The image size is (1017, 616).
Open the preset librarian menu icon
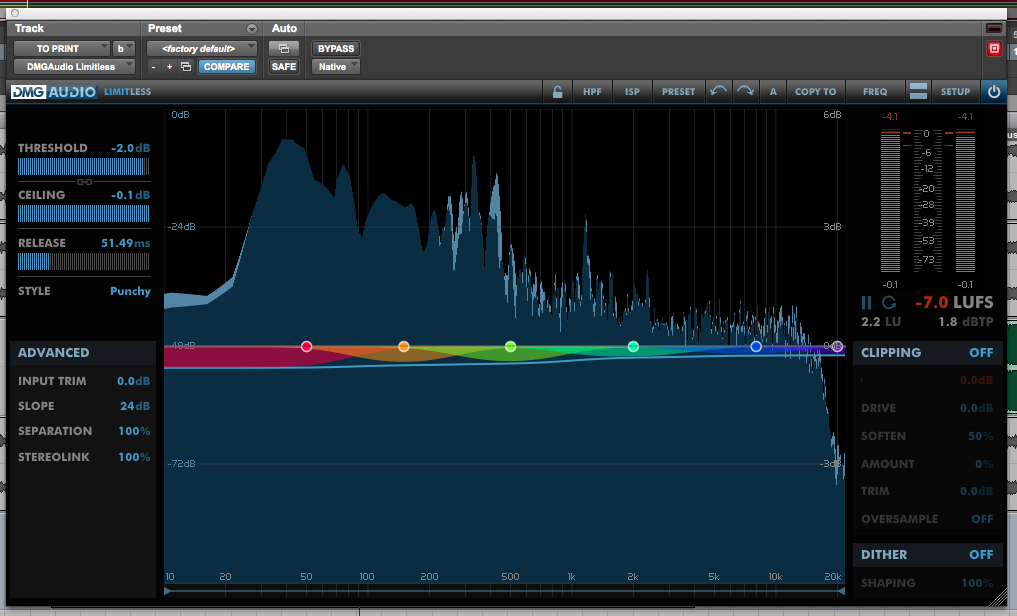(x=252, y=29)
